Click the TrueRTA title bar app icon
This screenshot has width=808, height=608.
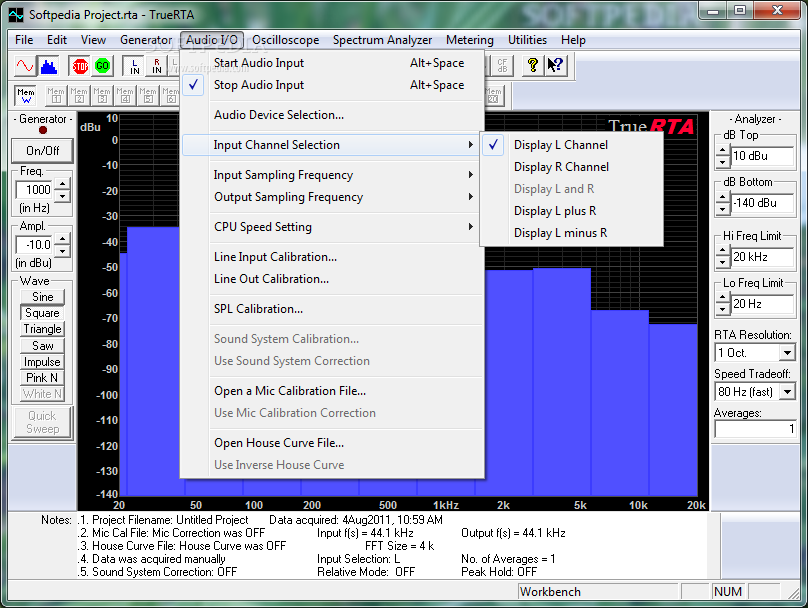click(16, 14)
